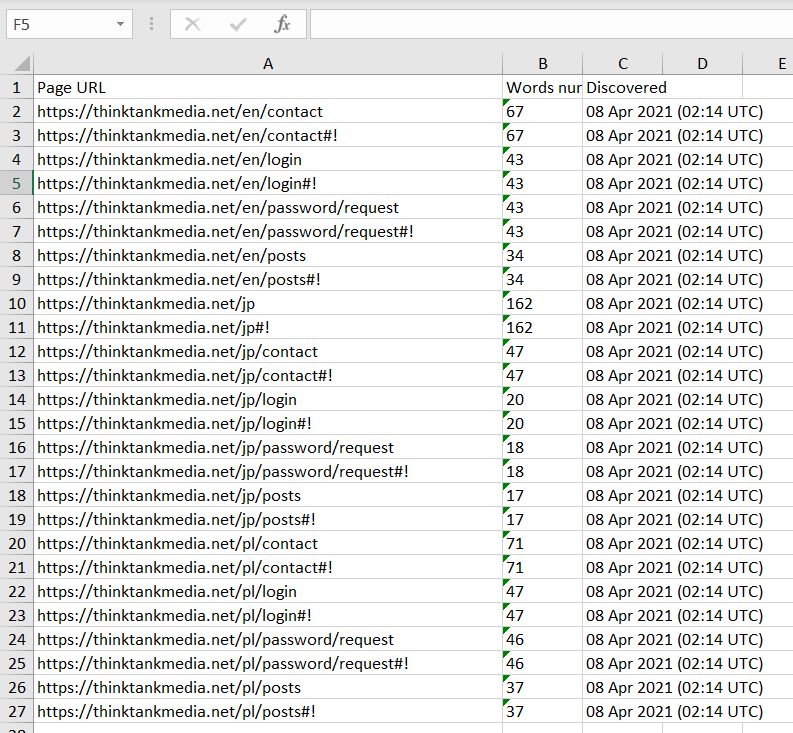
Task: Select cell with /jp/password/request URL row 16
Action: 268,447
